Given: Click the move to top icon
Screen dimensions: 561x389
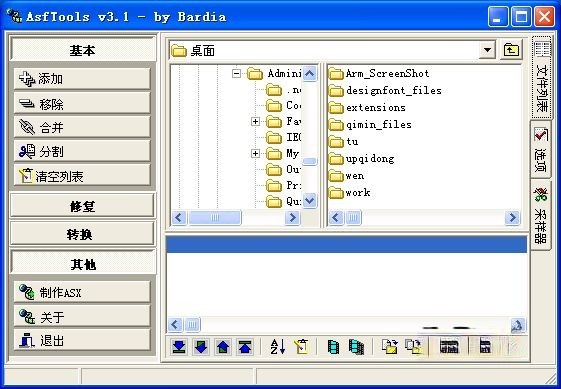Looking at the screenshot, I should 245,346.
